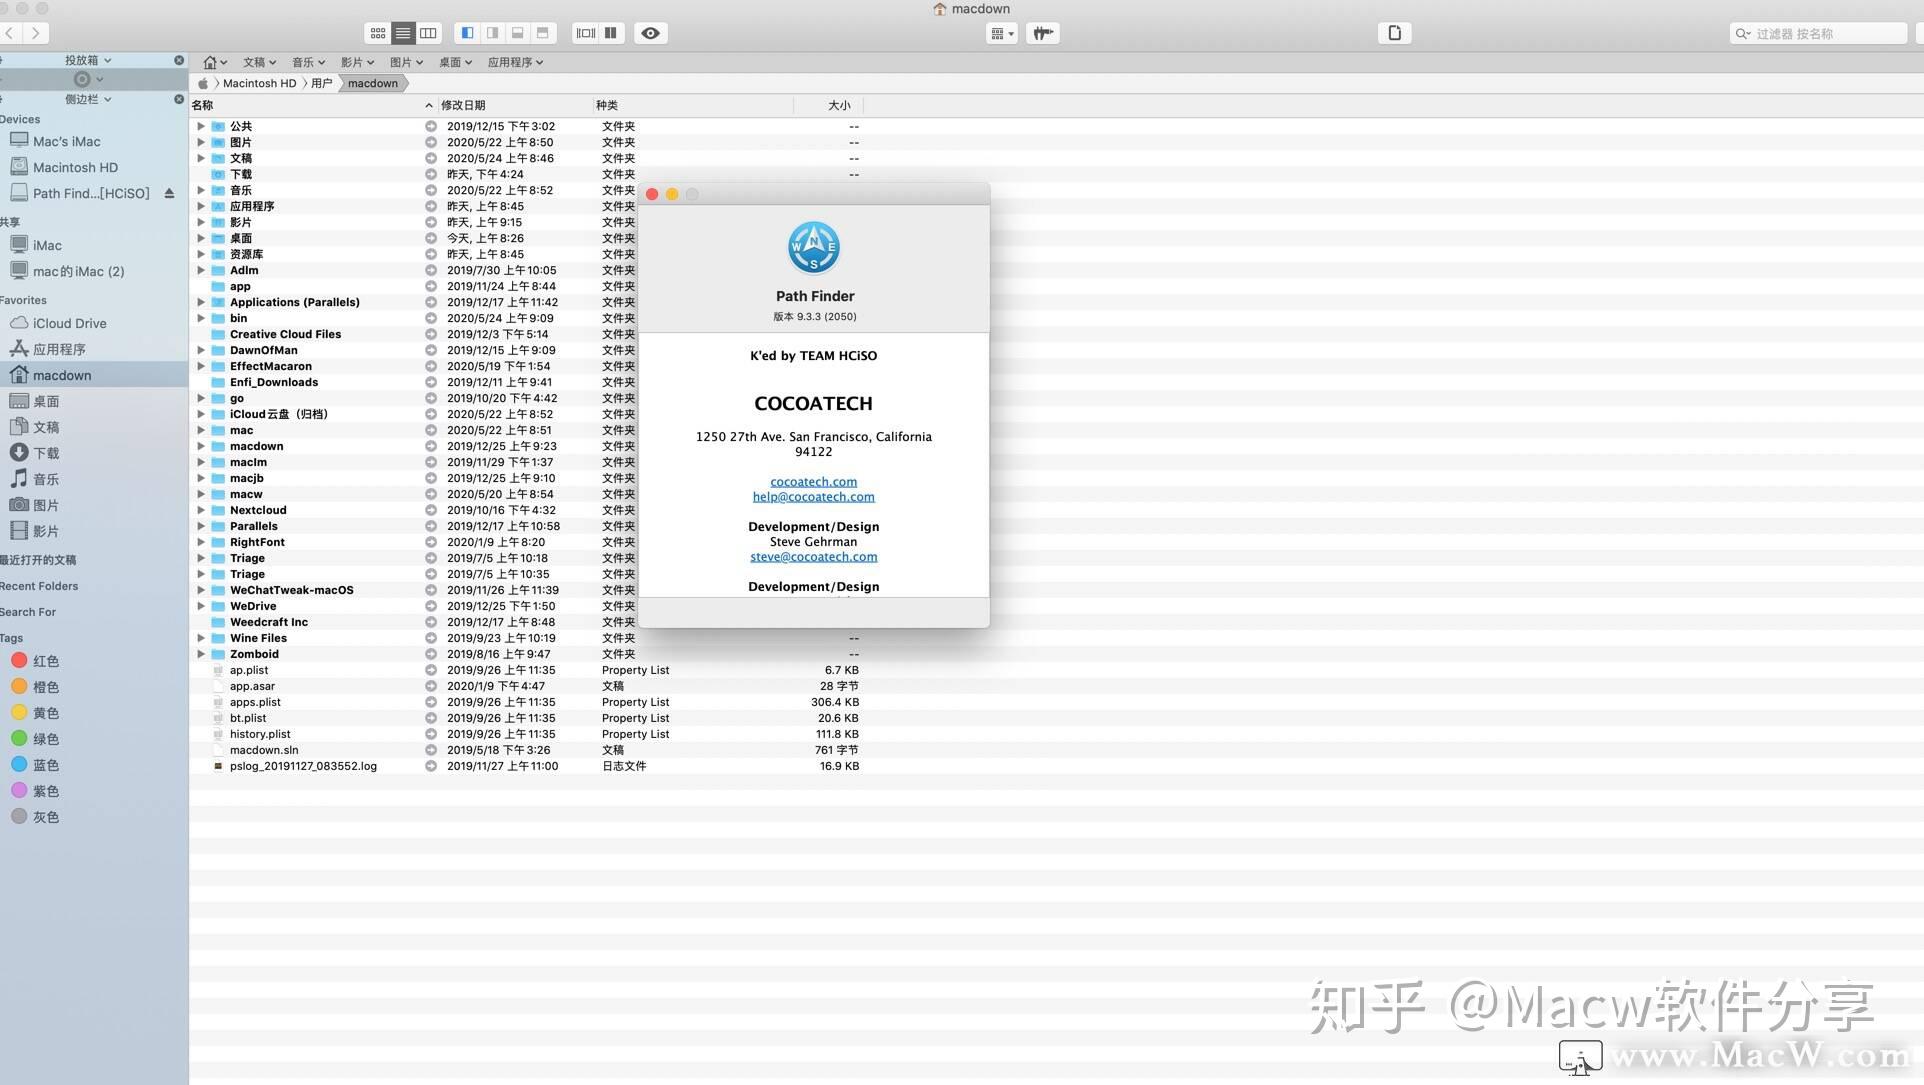Expand the Applications (Parallels) folder
This screenshot has width=1924, height=1085.
[200, 302]
